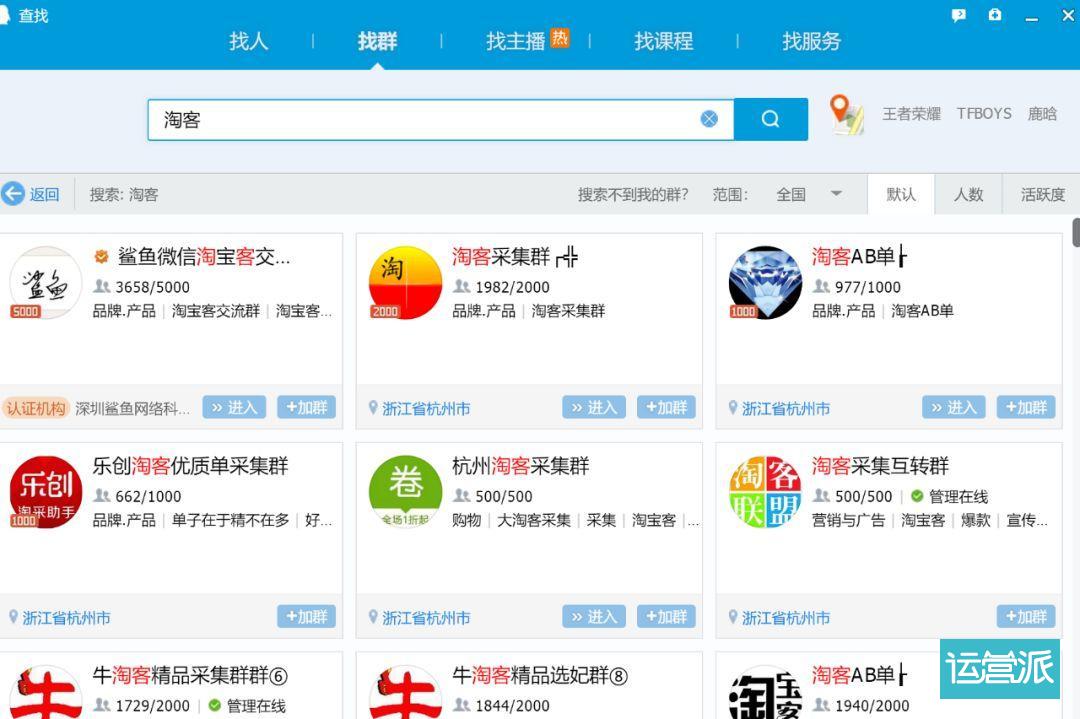The image size is (1080, 719).
Task: Click +加群 for 淘客采集群 1982/2000
Action: point(666,407)
